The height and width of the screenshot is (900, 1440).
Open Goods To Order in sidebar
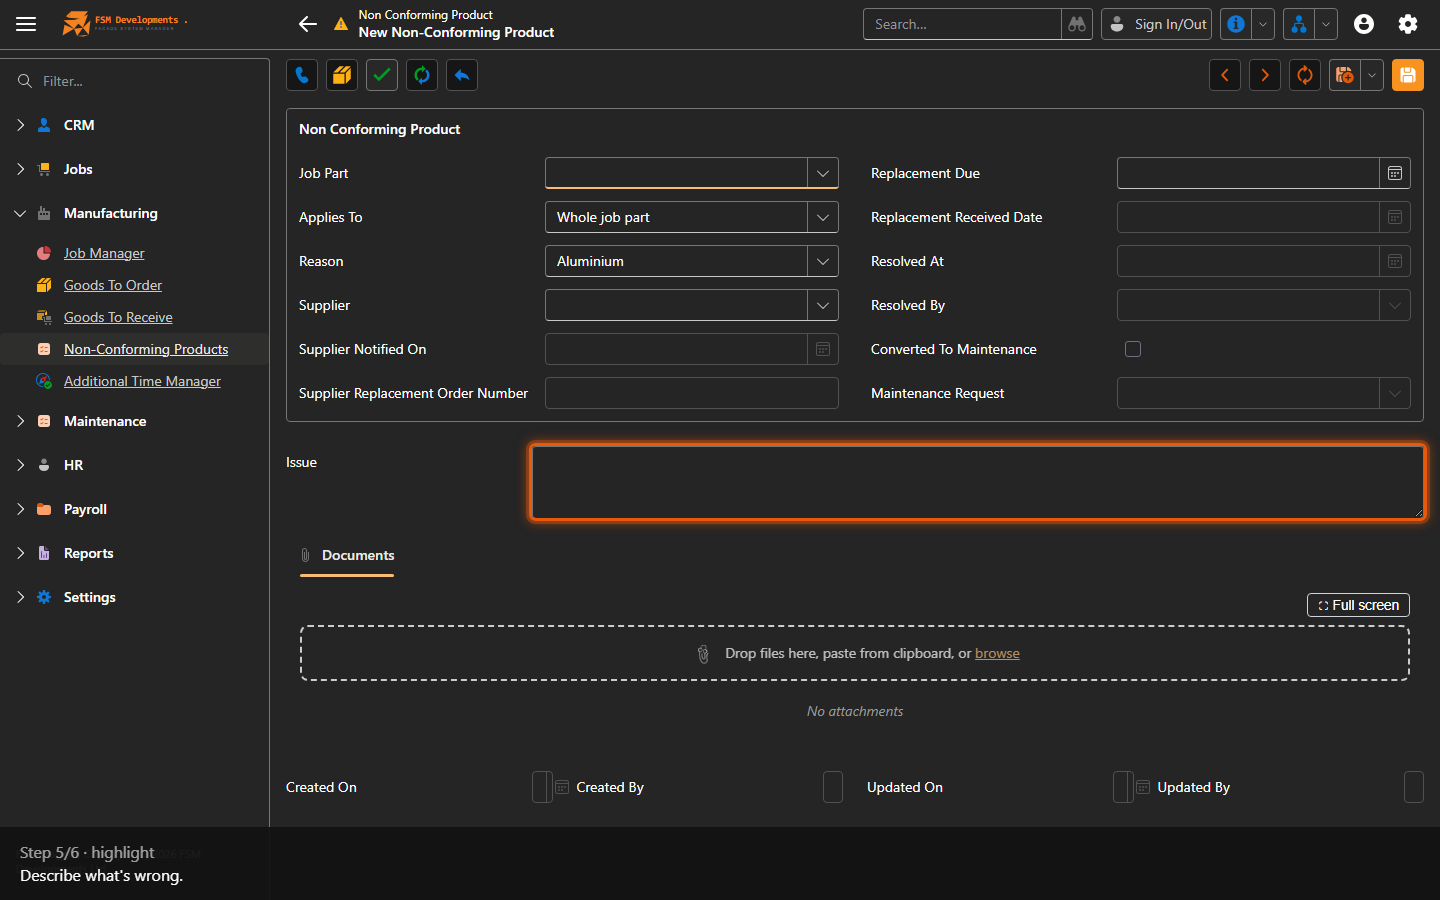(113, 285)
